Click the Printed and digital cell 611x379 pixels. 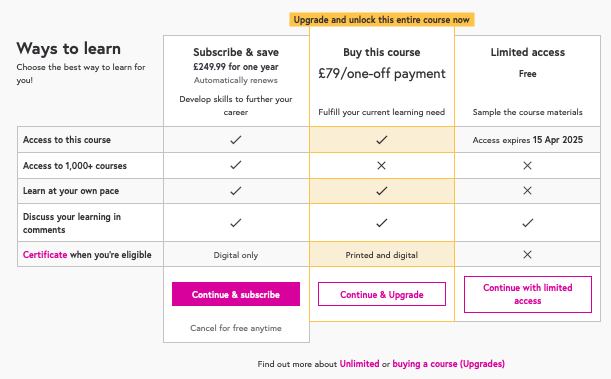click(x=381, y=255)
